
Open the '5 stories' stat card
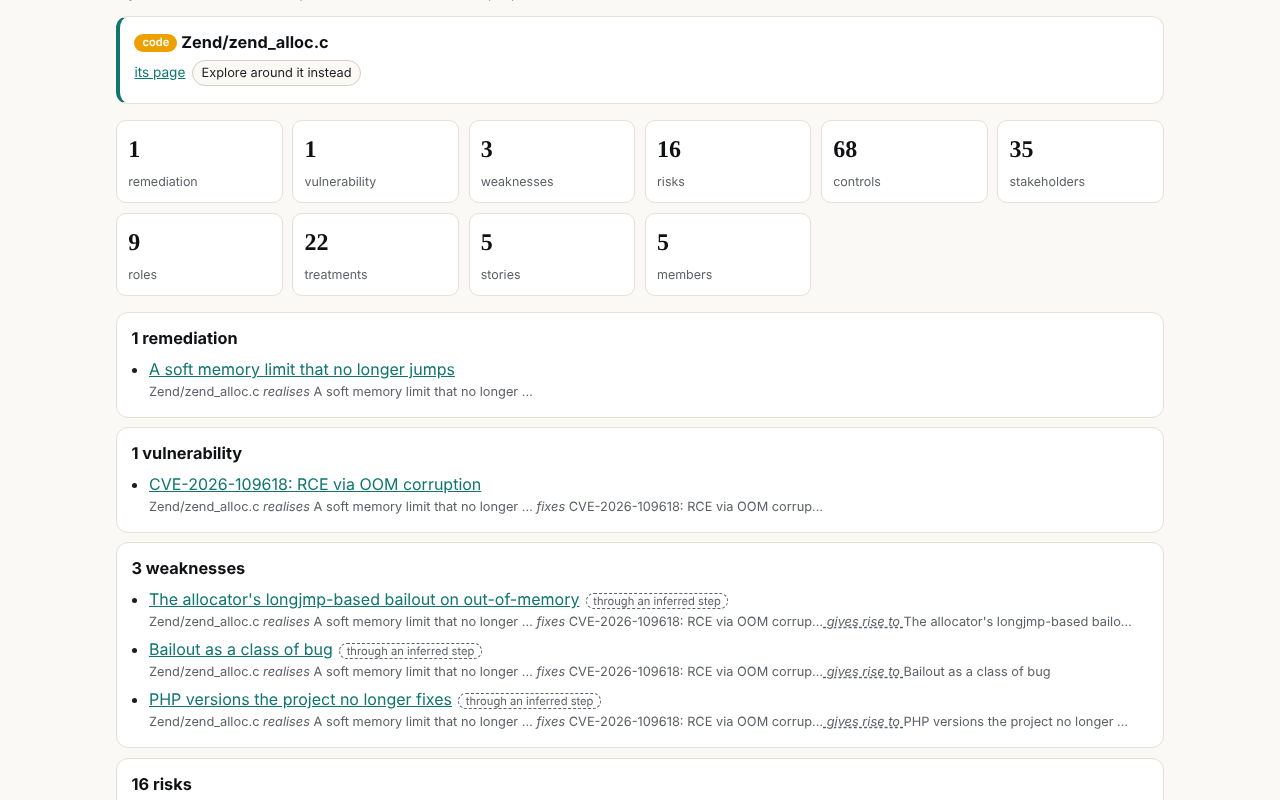coord(552,255)
